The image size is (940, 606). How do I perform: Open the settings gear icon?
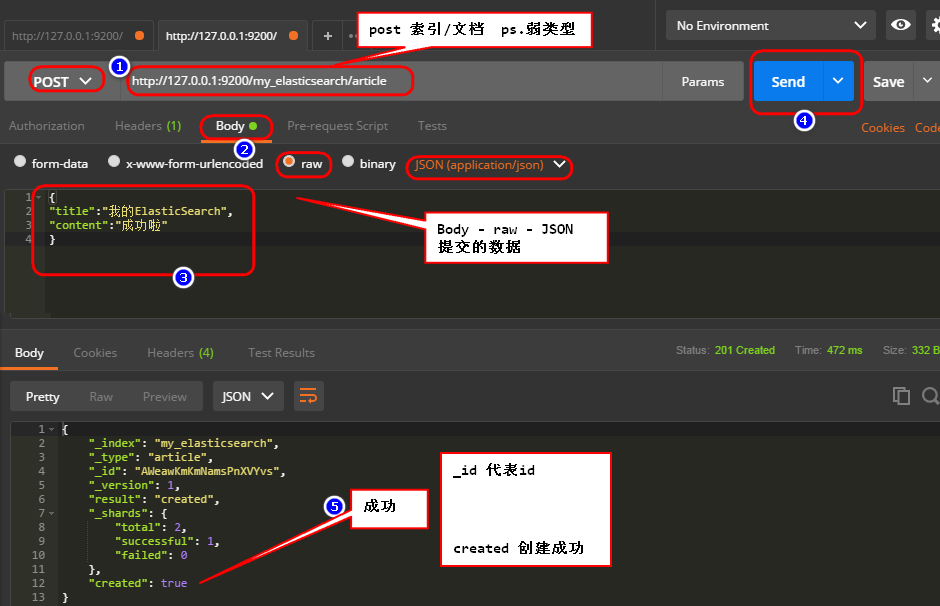coord(934,25)
